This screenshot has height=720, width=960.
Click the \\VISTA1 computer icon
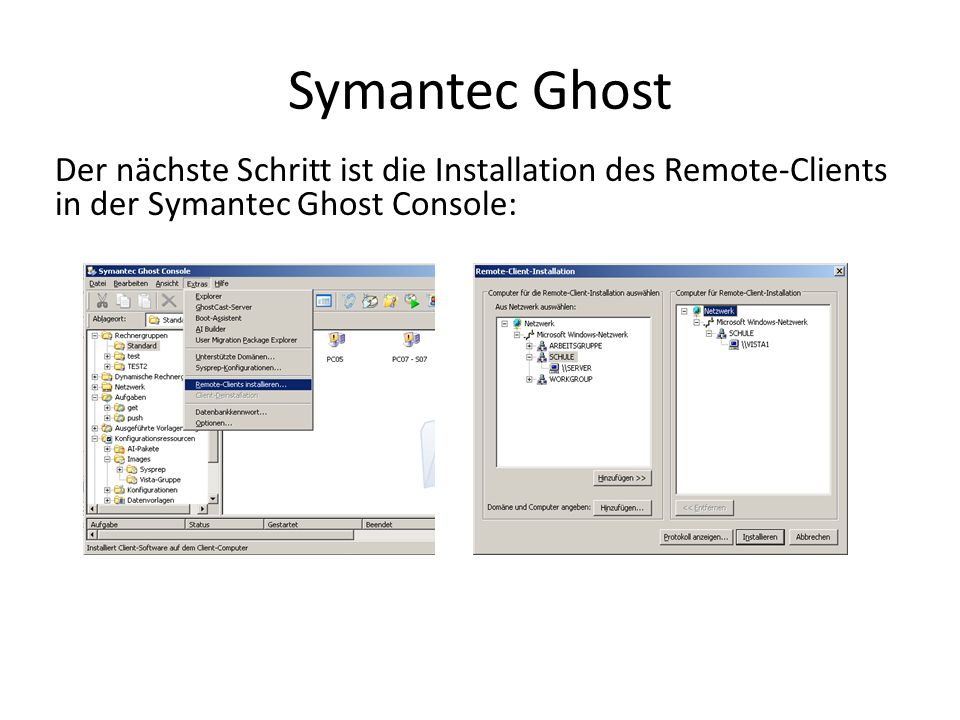coord(733,345)
